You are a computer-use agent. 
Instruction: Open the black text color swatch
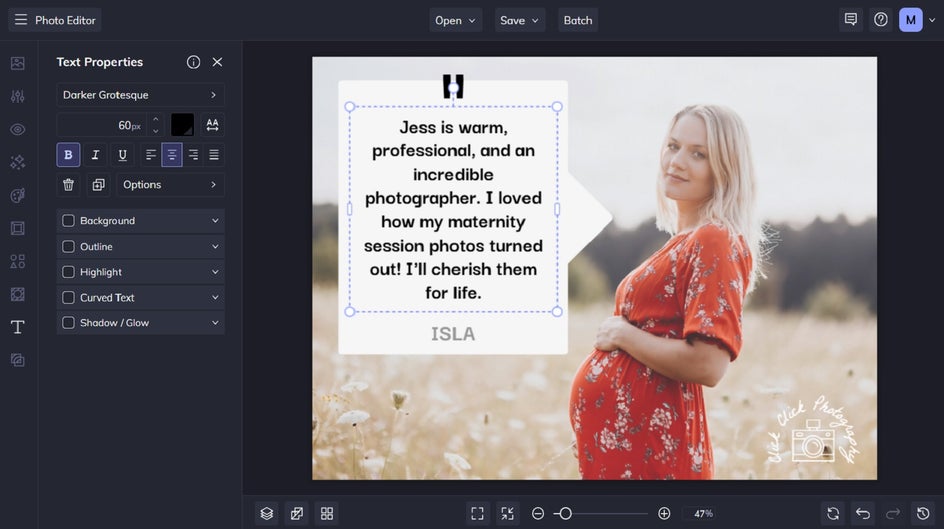[x=182, y=125]
